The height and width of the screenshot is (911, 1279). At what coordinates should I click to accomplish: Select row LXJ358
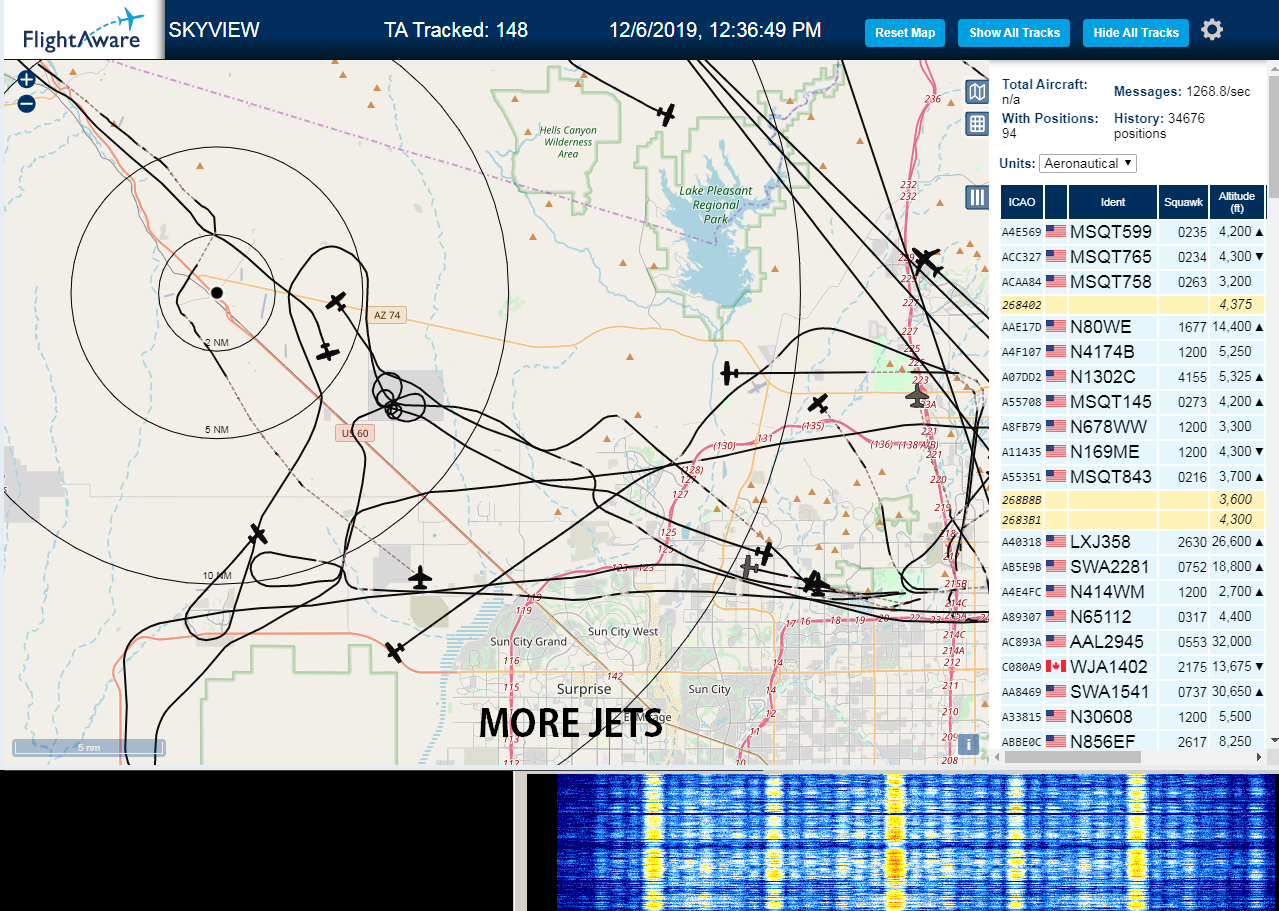(x=1134, y=542)
